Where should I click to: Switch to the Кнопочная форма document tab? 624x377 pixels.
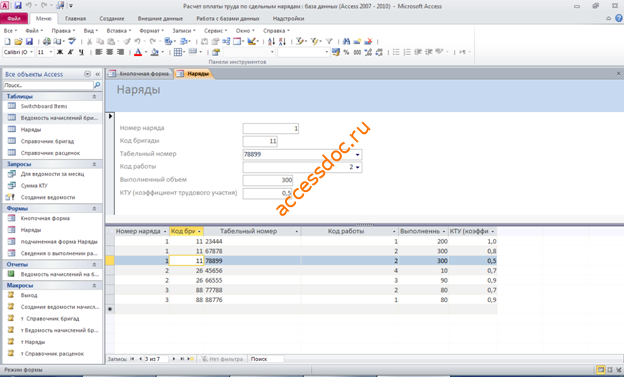pos(140,74)
